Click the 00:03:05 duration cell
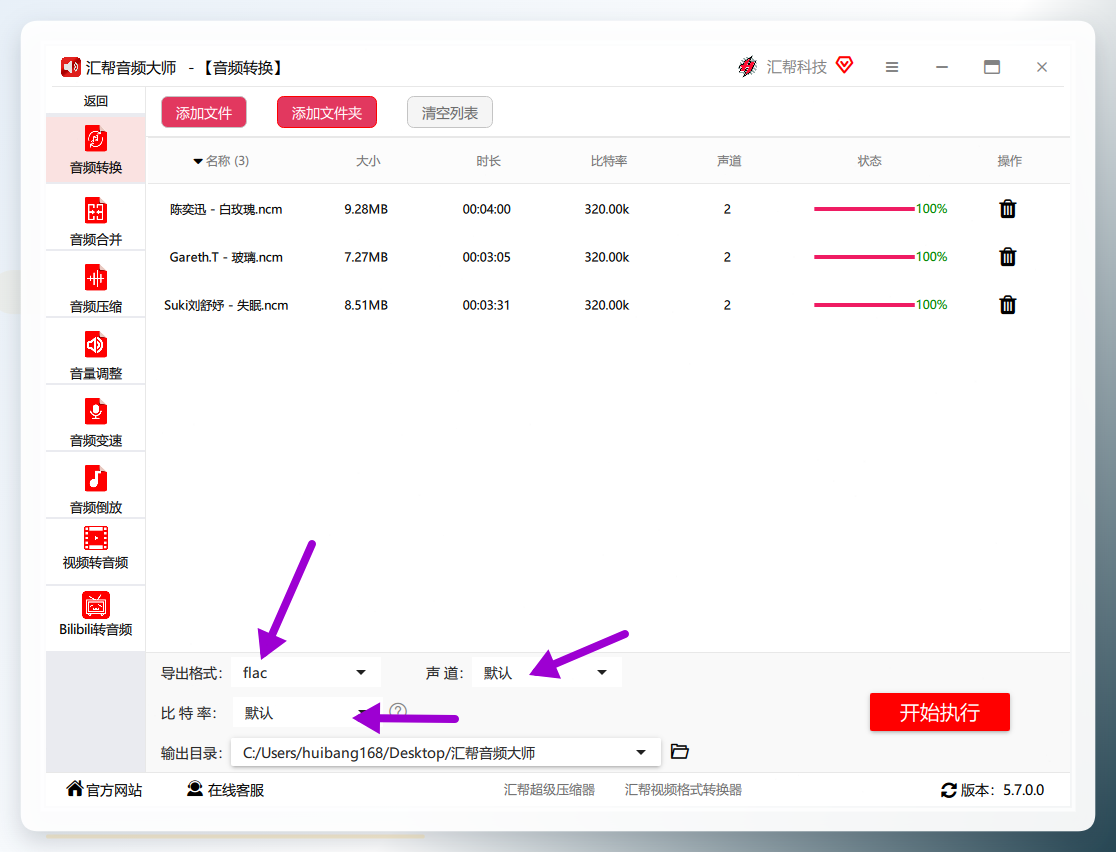This screenshot has width=1116, height=852. click(x=486, y=257)
